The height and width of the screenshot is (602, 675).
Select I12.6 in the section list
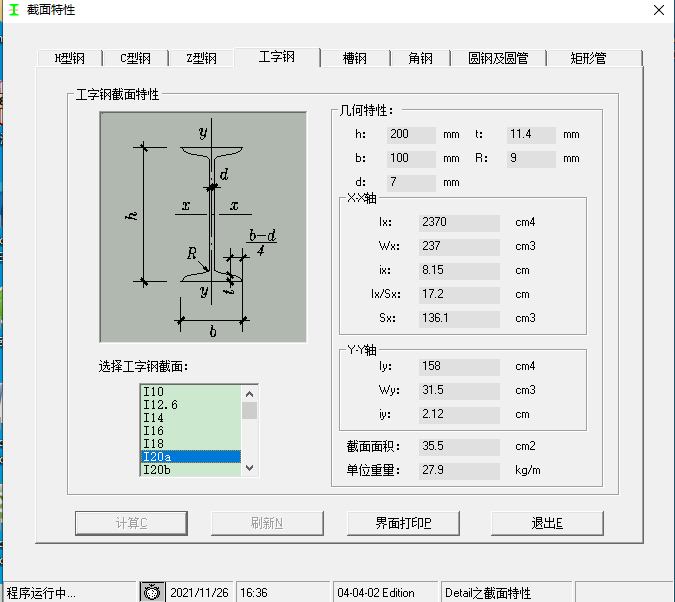pos(191,404)
